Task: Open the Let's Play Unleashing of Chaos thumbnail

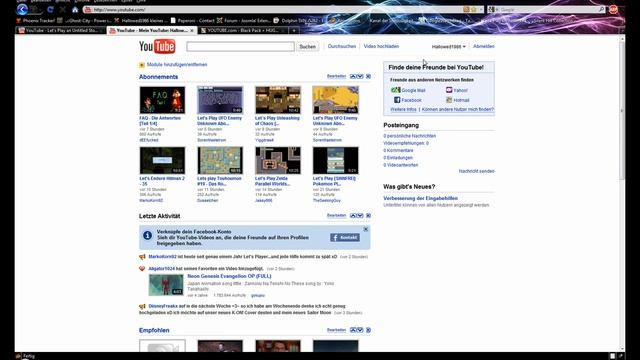Action: click(x=278, y=100)
